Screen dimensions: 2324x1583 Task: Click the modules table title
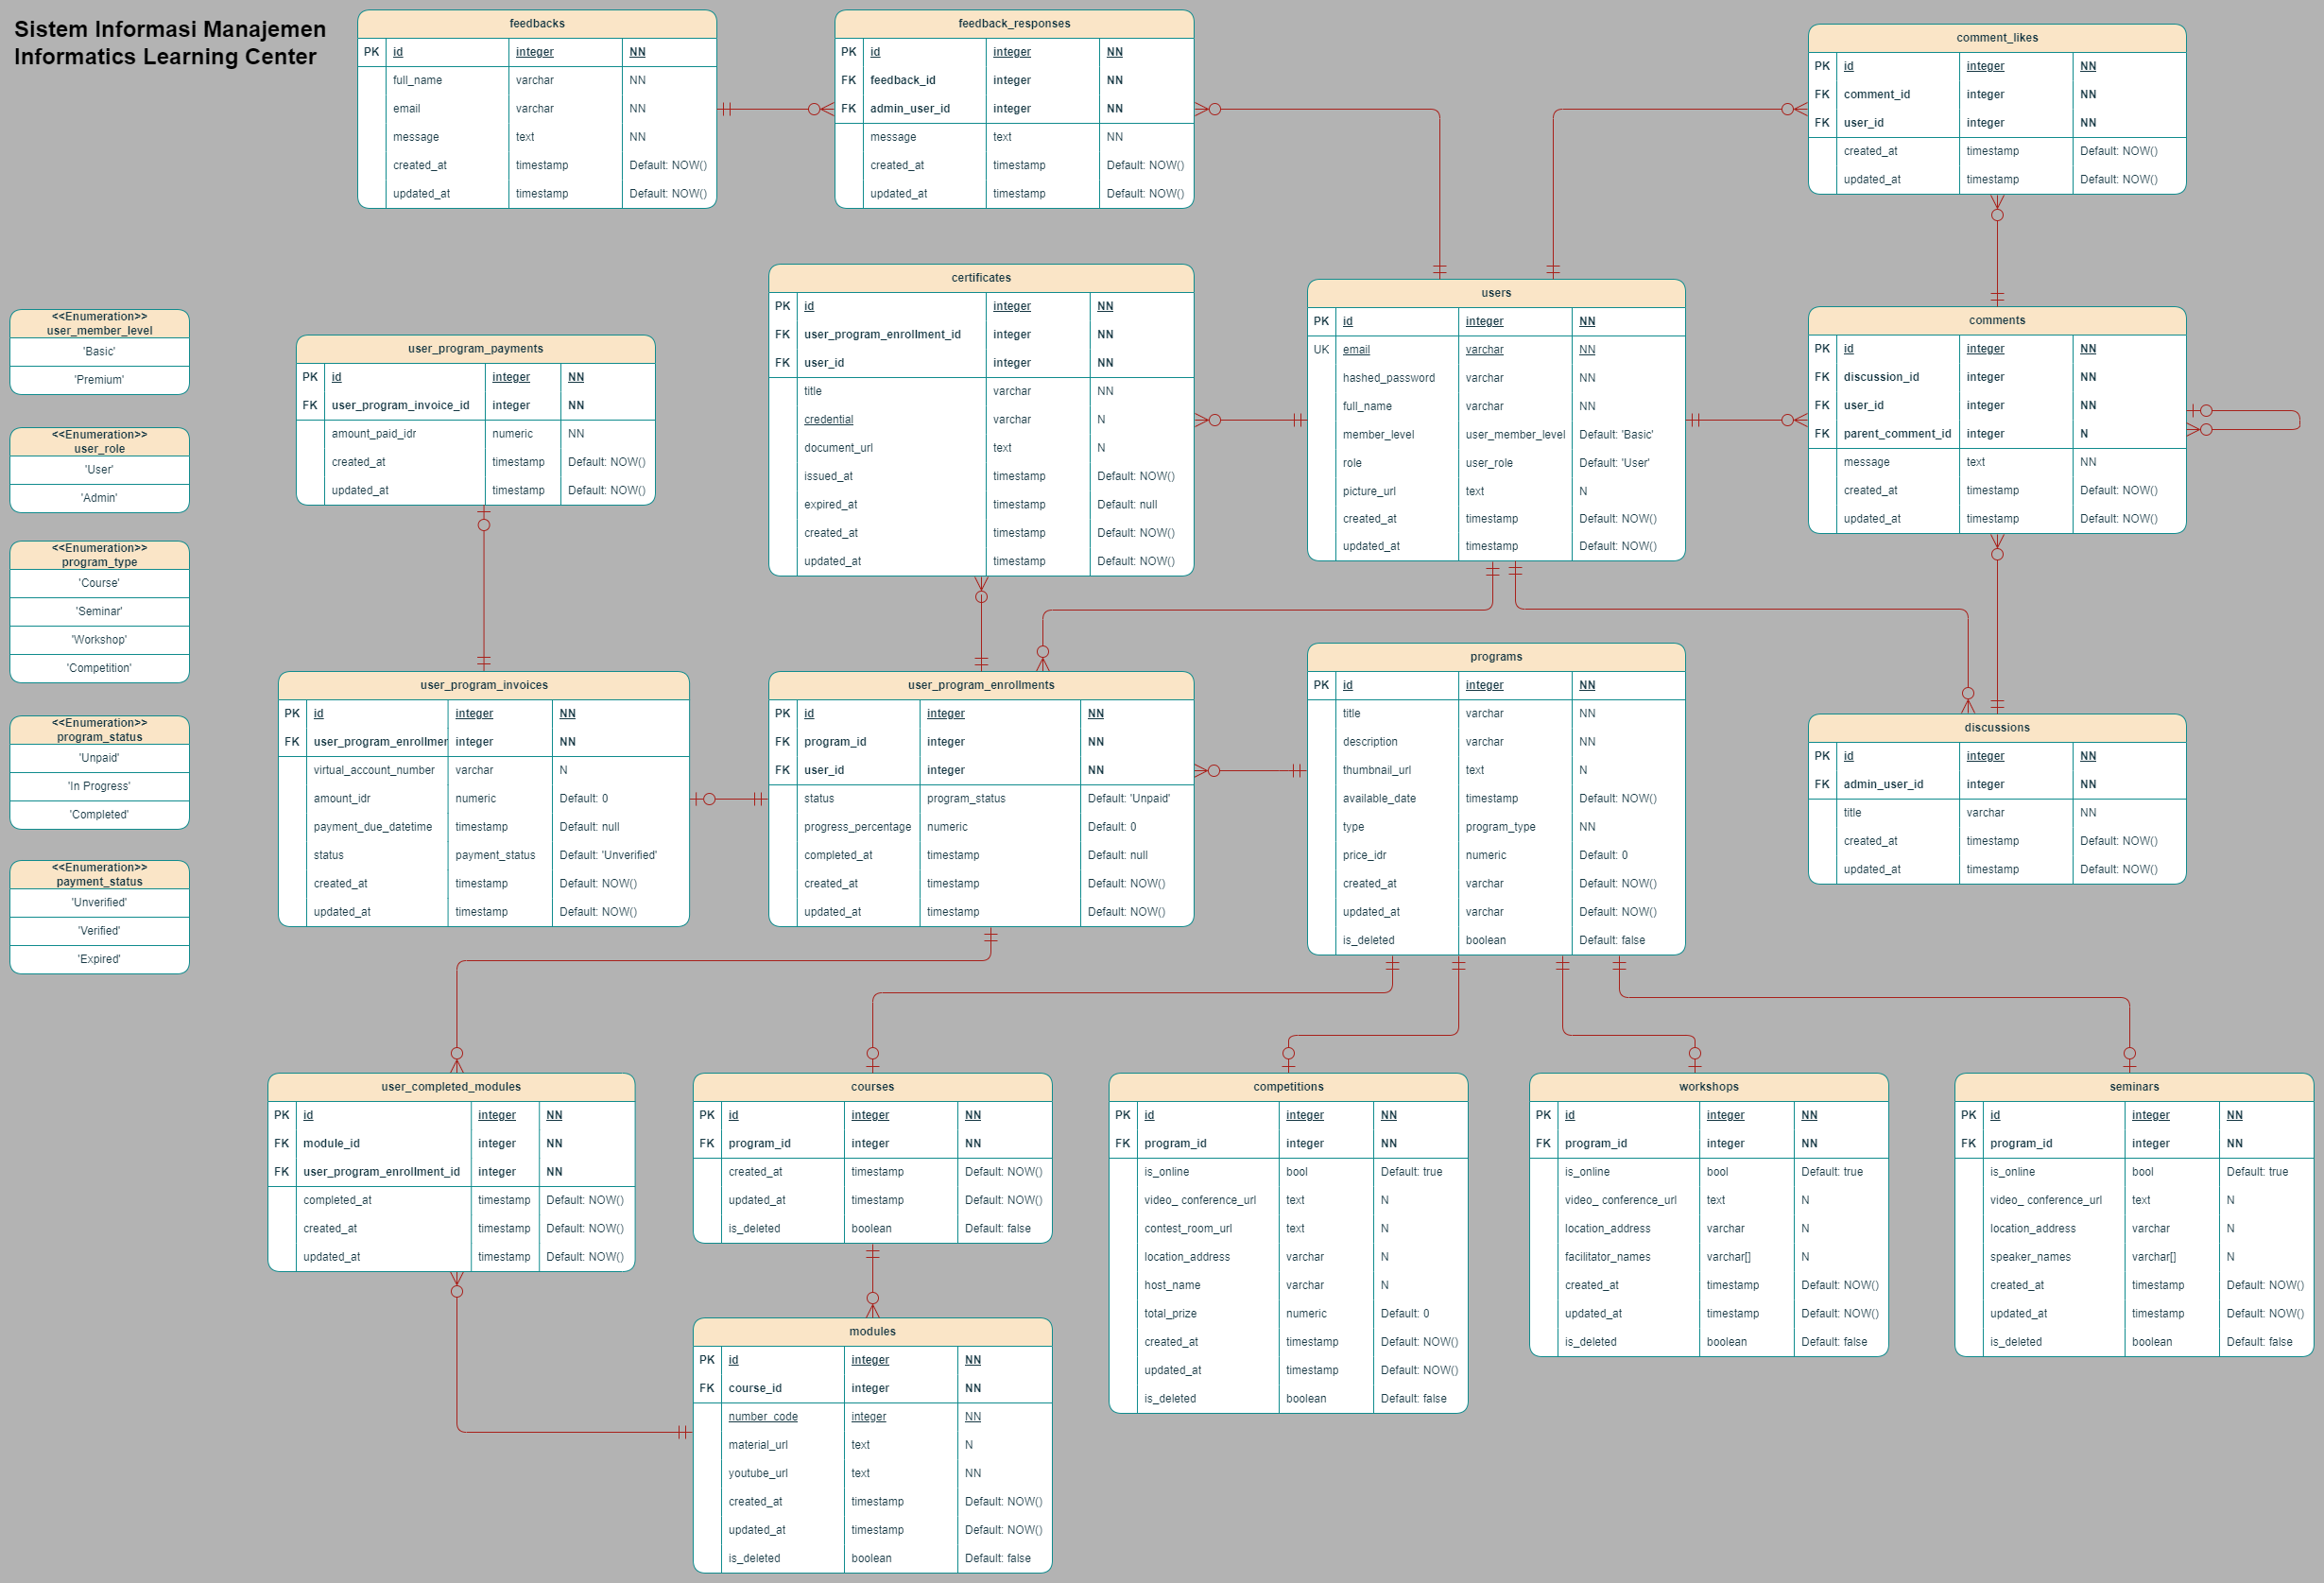(872, 1331)
